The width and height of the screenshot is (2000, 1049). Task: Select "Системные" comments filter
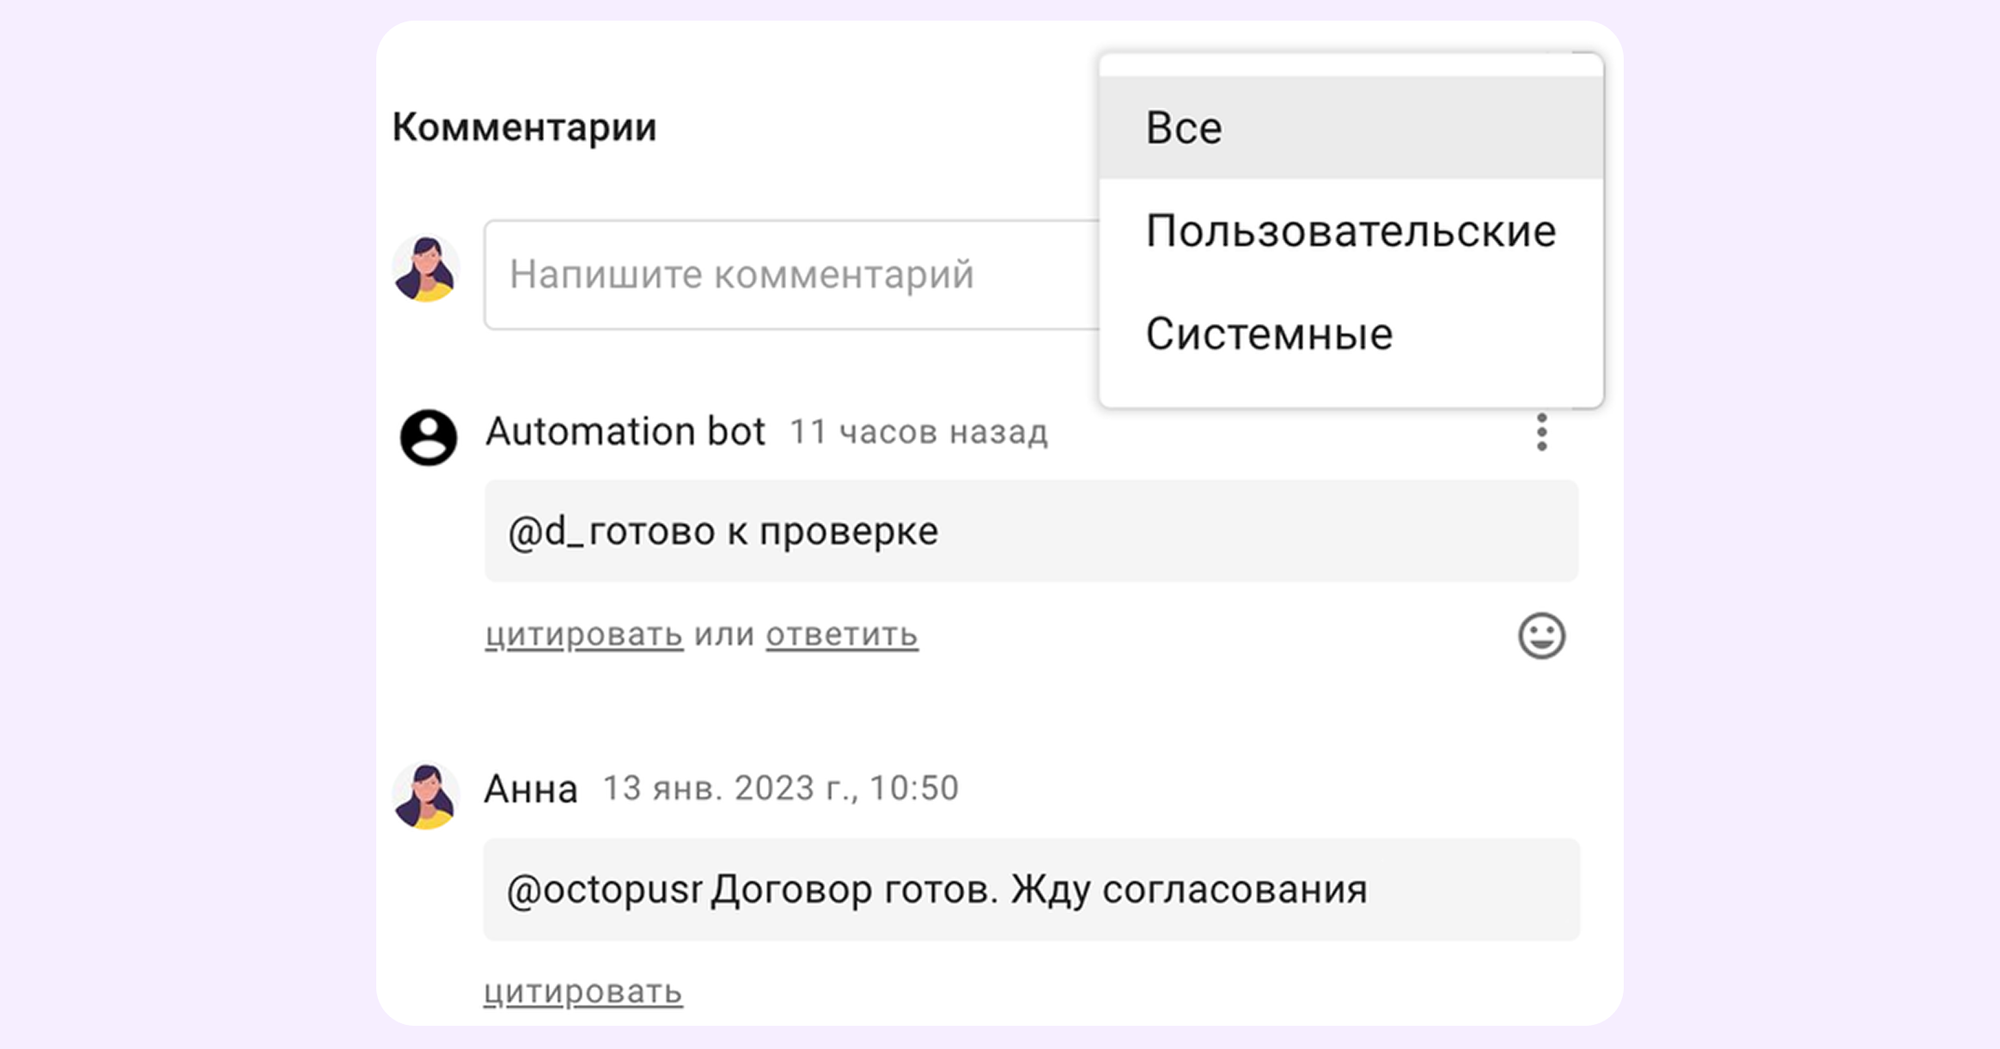pos(1269,334)
